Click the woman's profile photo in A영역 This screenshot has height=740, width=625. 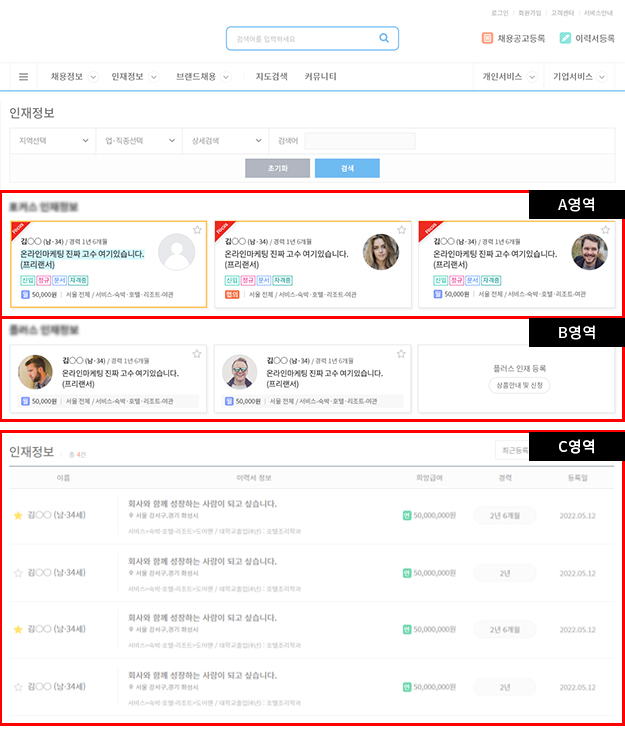click(380, 252)
